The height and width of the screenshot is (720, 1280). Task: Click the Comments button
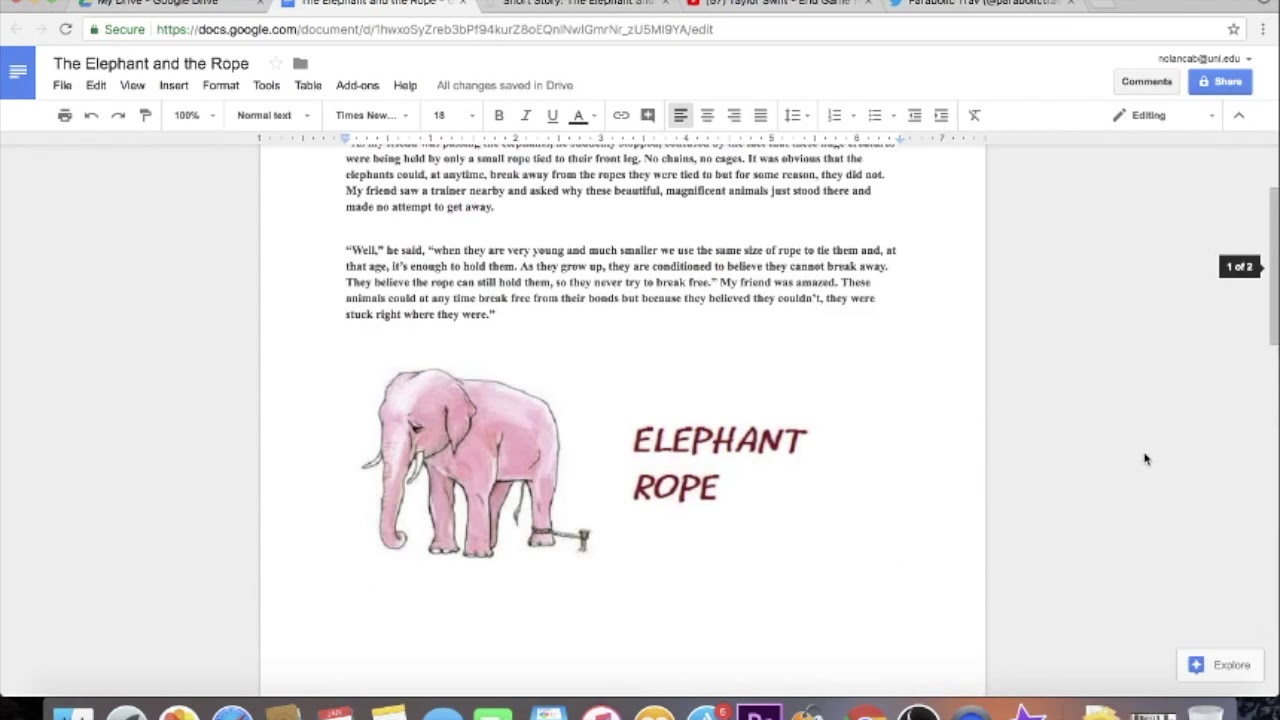tap(1146, 82)
